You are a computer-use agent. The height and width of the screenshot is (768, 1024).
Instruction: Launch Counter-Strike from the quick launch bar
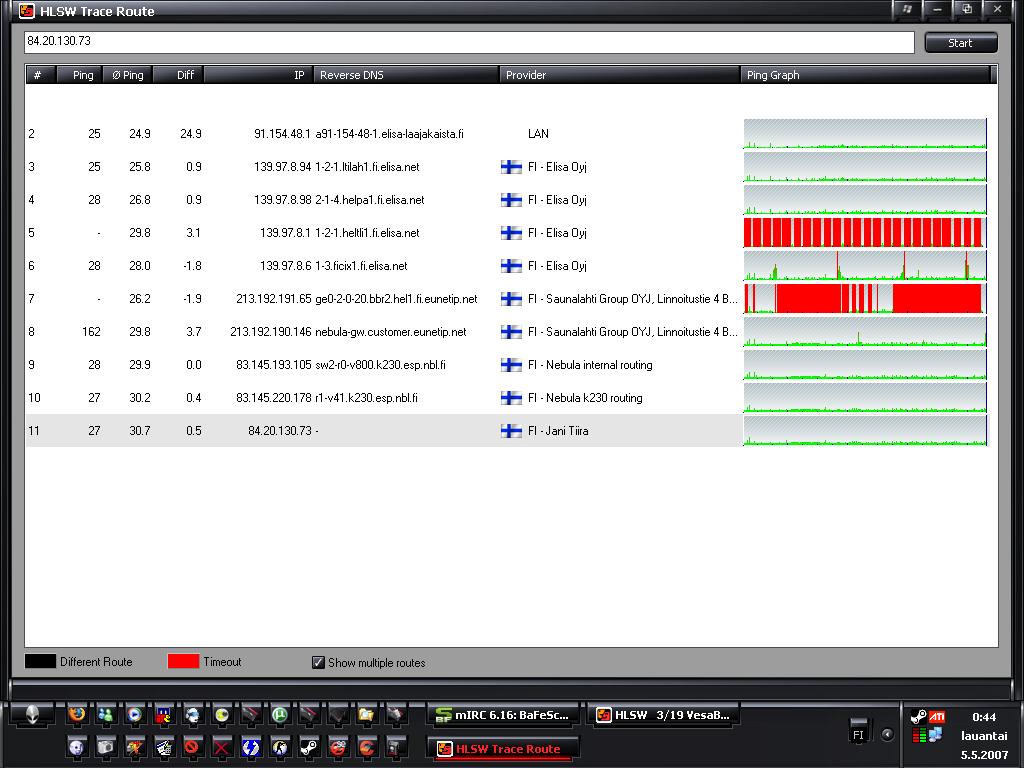[280, 747]
